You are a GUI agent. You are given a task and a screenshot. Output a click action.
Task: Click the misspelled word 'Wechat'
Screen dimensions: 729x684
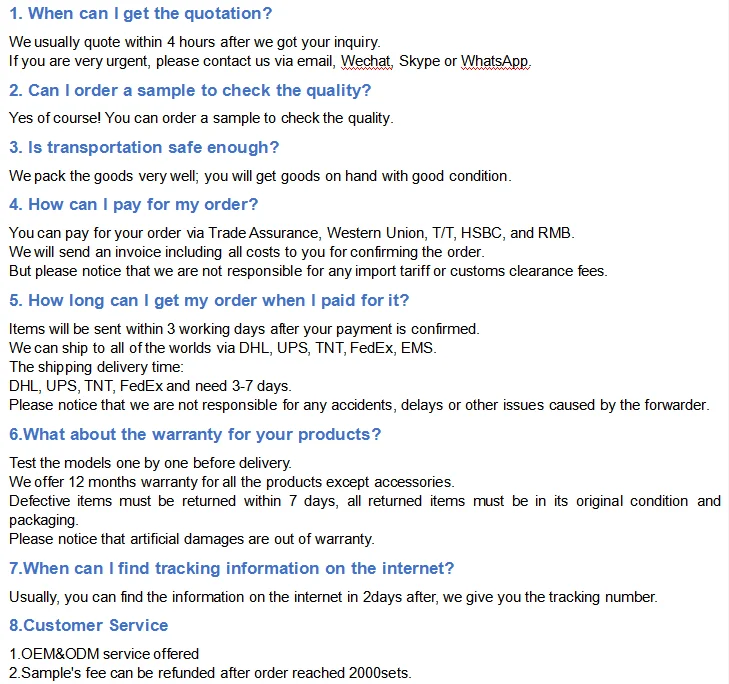366,61
